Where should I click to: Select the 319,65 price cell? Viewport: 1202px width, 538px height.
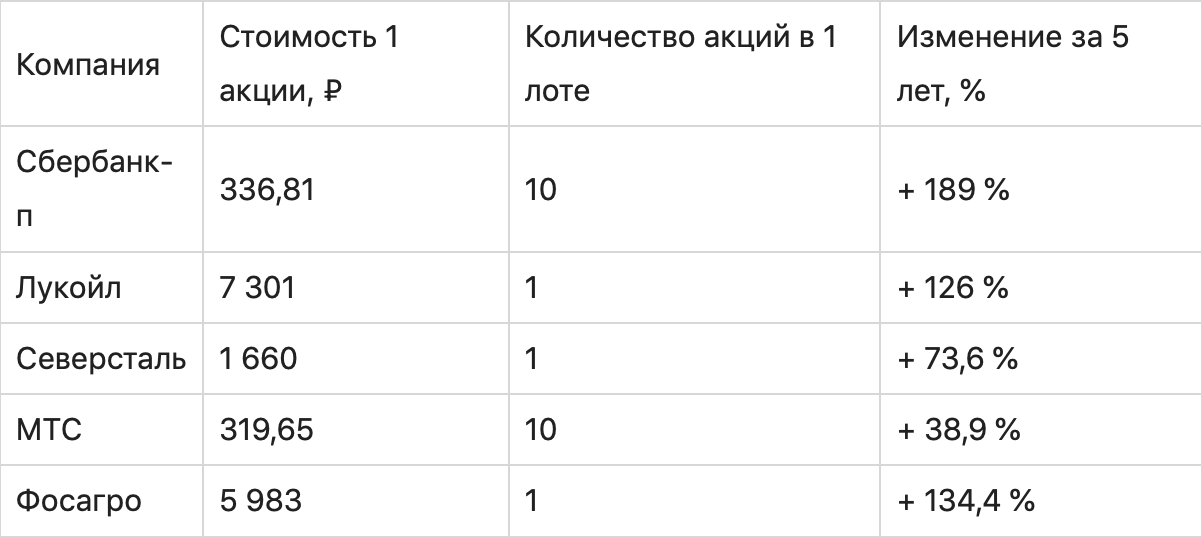[x=267, y=430]
